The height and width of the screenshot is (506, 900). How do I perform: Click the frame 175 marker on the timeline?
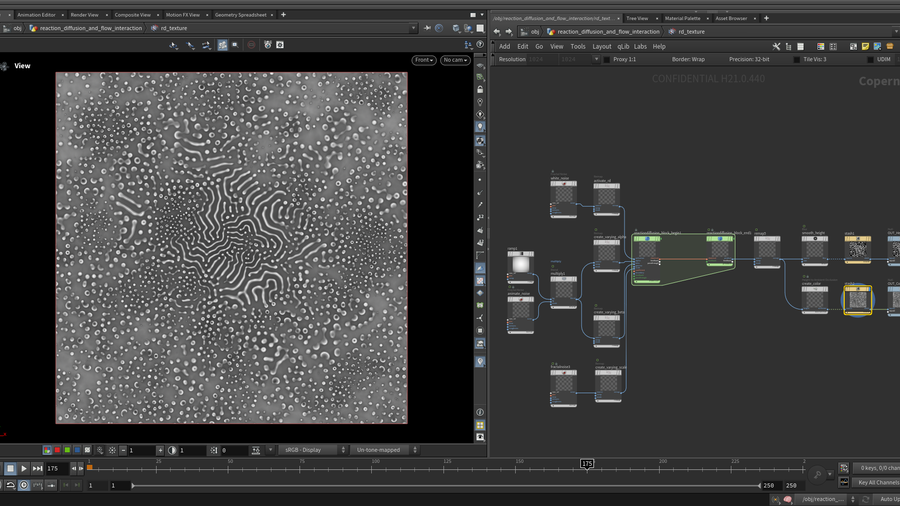587,464
